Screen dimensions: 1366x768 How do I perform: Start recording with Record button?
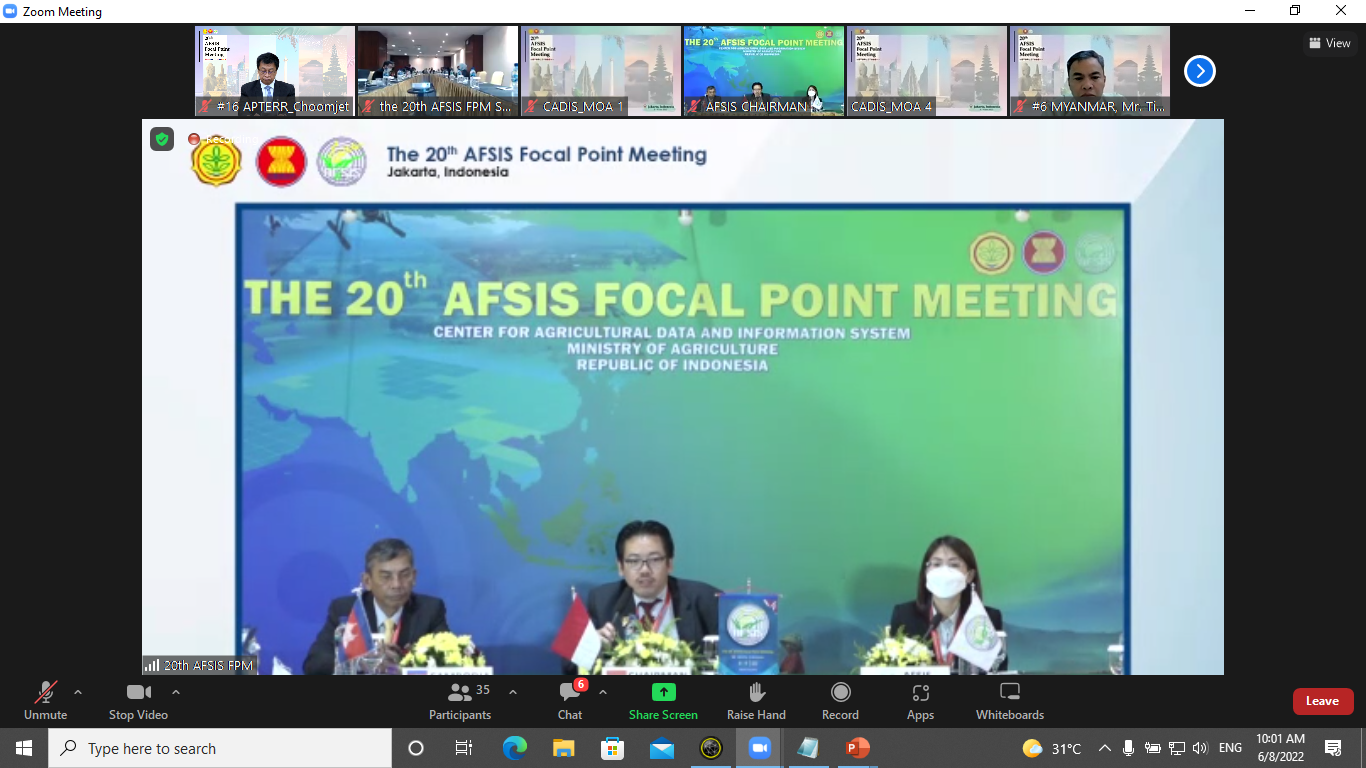840,700
